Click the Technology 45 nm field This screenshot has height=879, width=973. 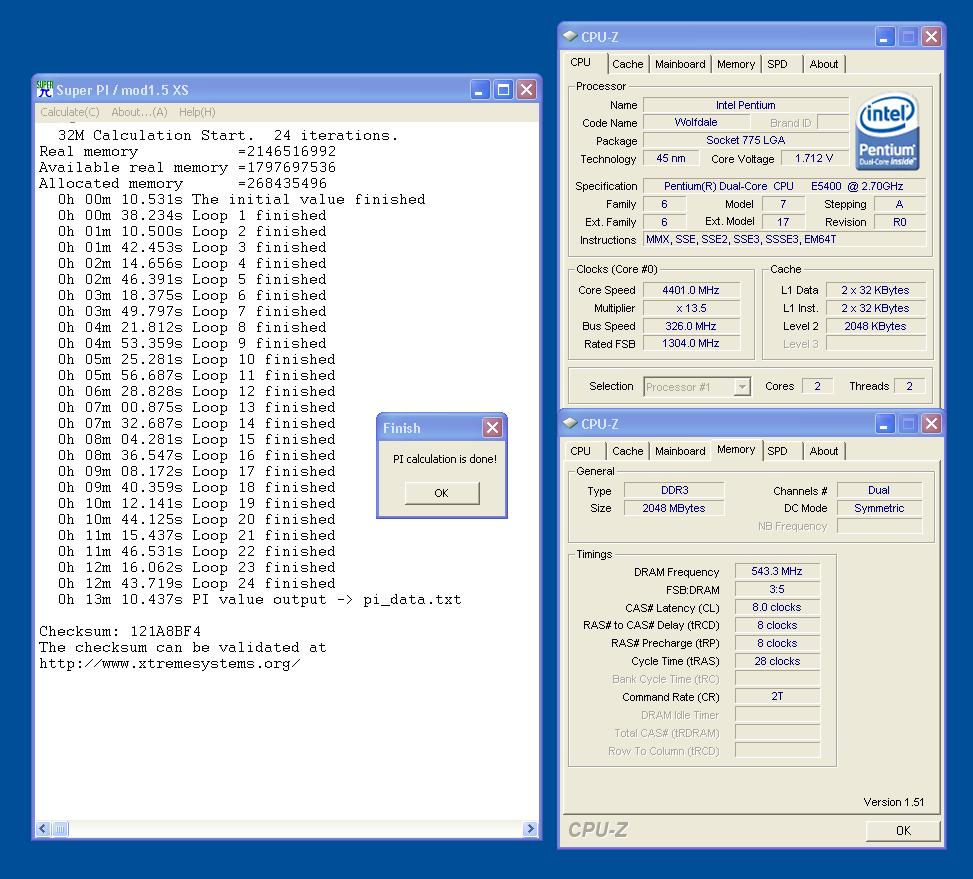pyautogui.click(x=670, y=158)
